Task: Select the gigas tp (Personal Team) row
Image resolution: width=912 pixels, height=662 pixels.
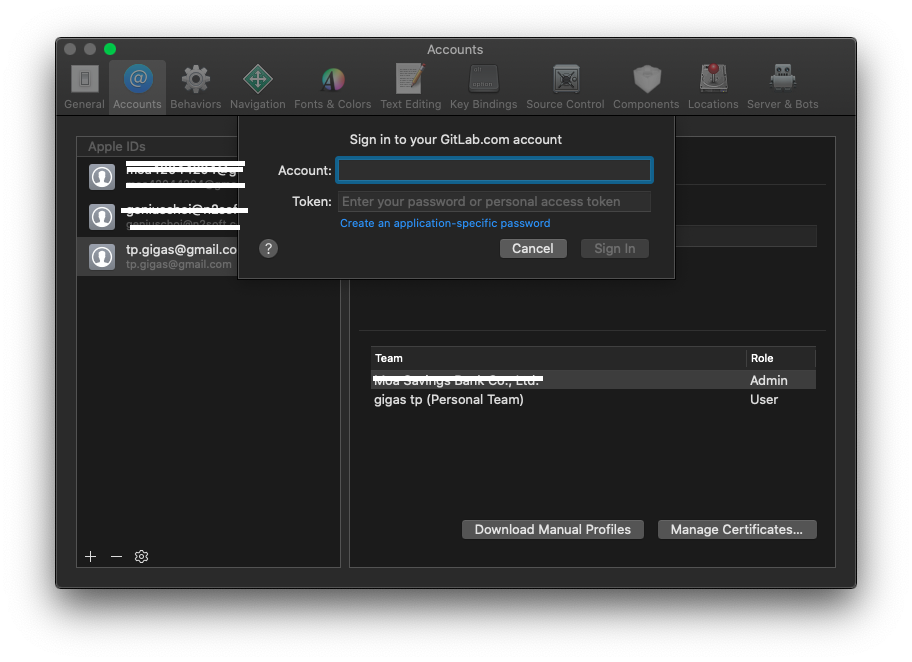Action: [593, 400]
